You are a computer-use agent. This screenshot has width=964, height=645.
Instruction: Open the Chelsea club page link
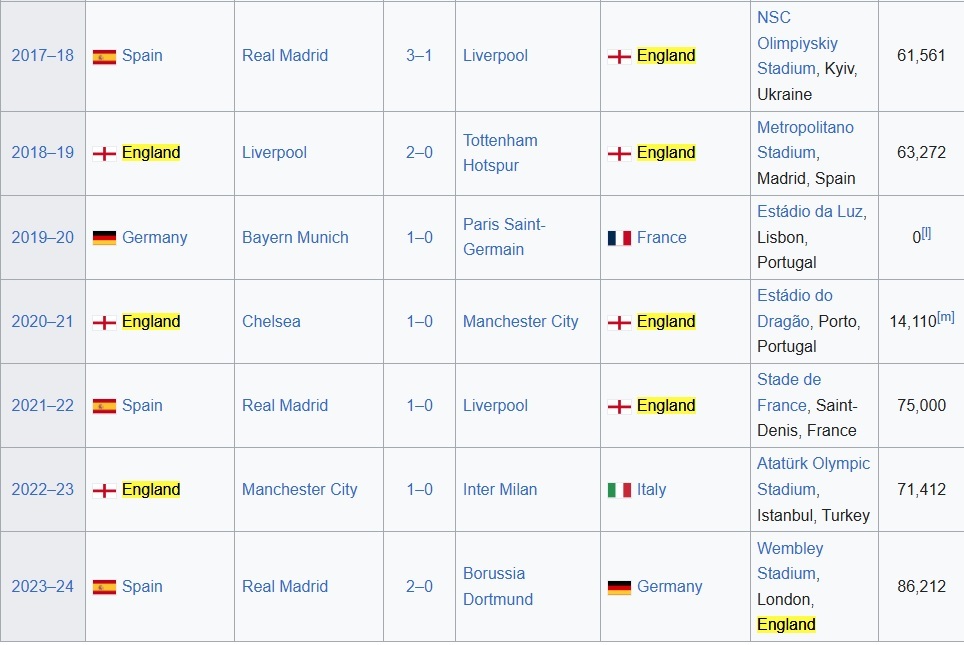[271, 322]
